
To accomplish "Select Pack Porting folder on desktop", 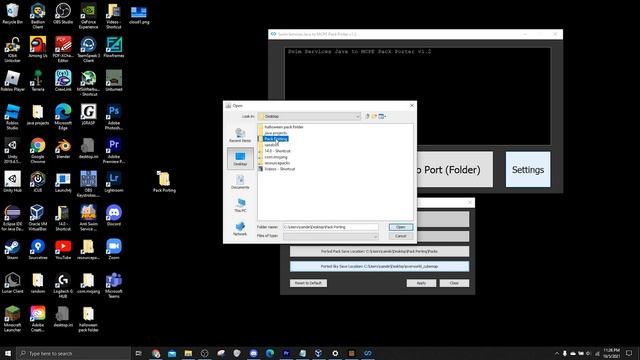I will (164, 182).
